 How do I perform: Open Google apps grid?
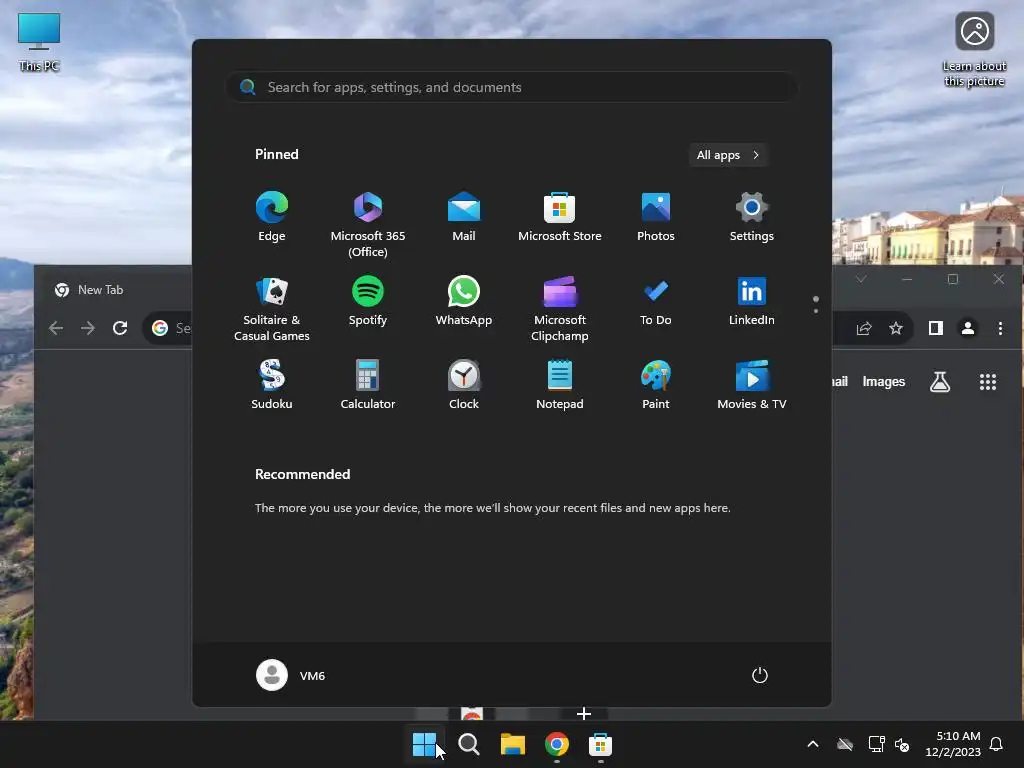[988, 382]
